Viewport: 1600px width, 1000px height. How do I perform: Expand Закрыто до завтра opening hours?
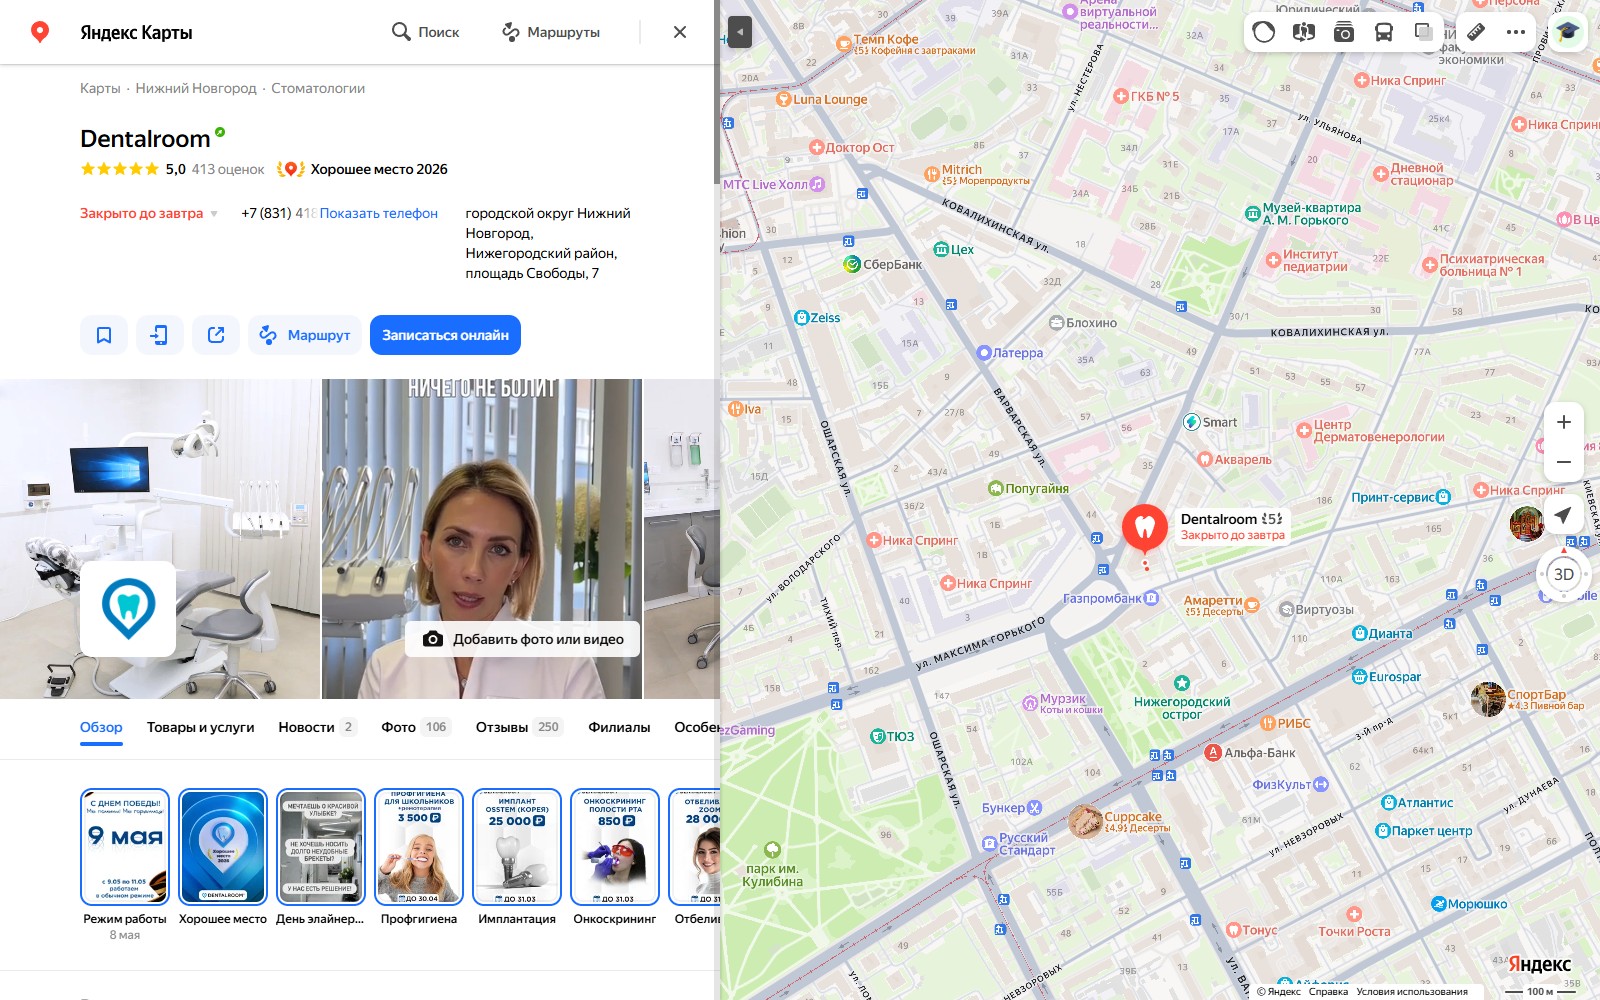tap(149, 213)
